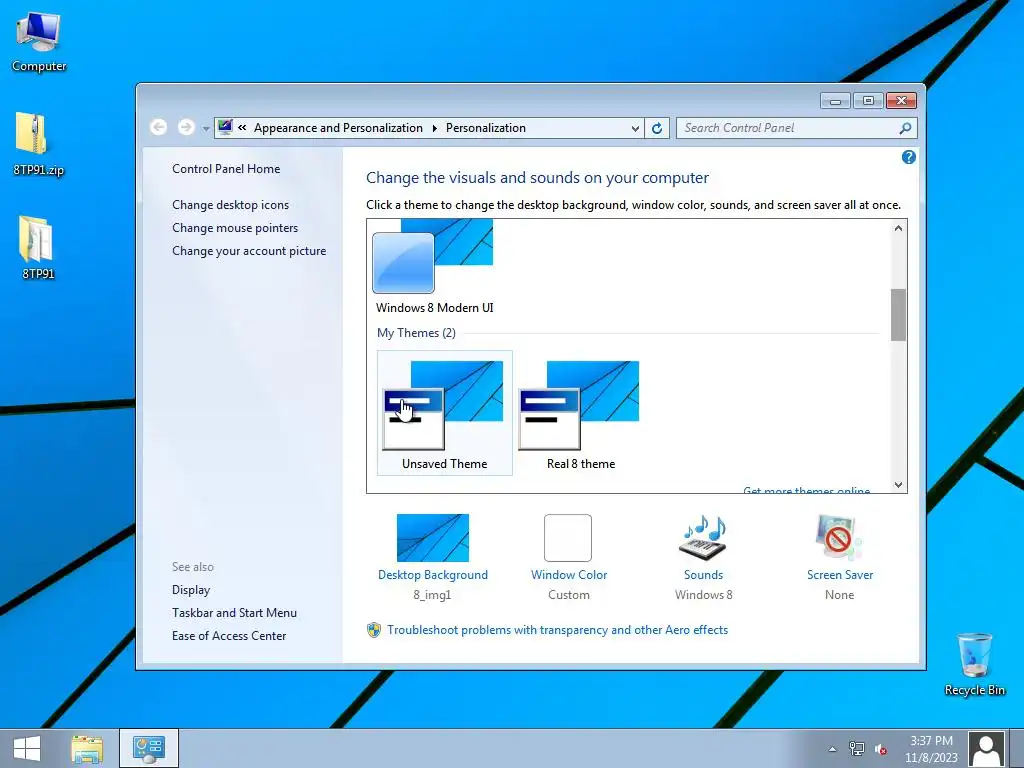Click the search magnifier icon
Image resolution: width=1024 pixels, height=768 pixels.
click(905, 128)
